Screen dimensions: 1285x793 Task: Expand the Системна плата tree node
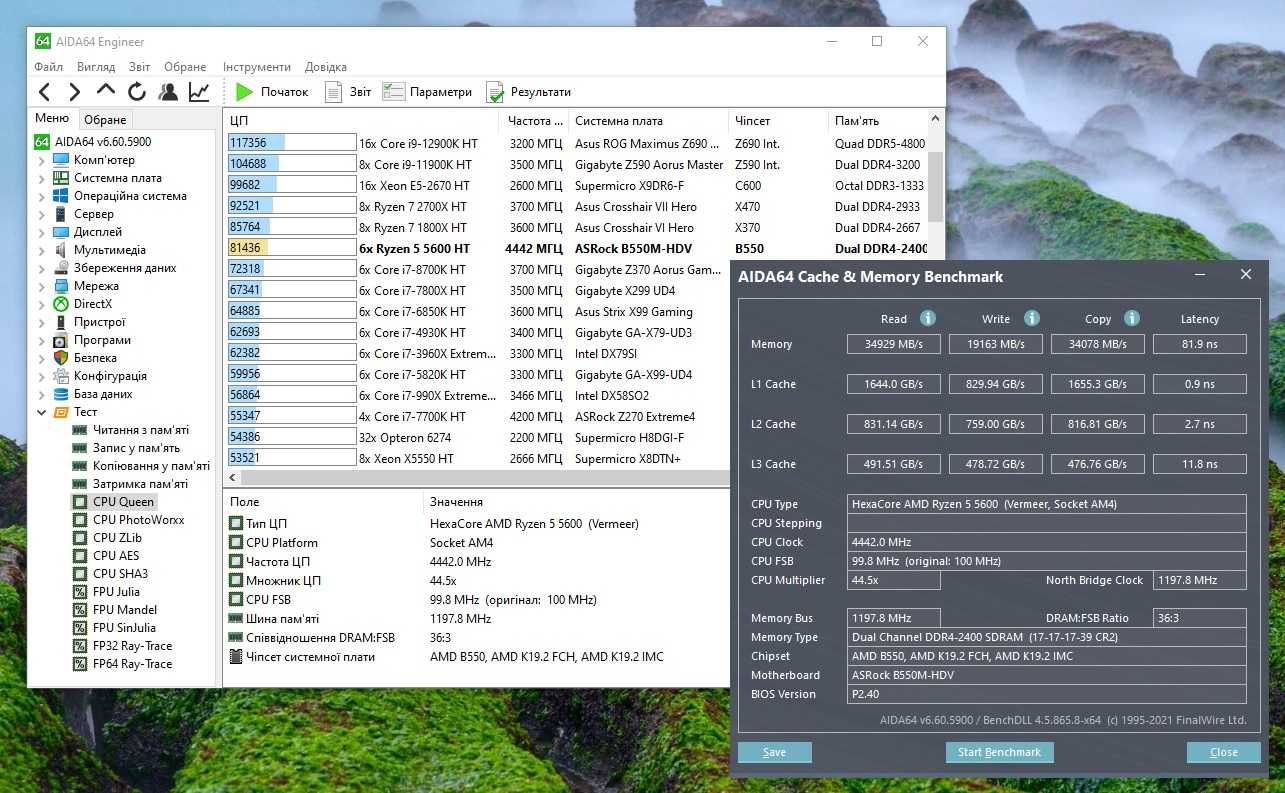point(41,178)
